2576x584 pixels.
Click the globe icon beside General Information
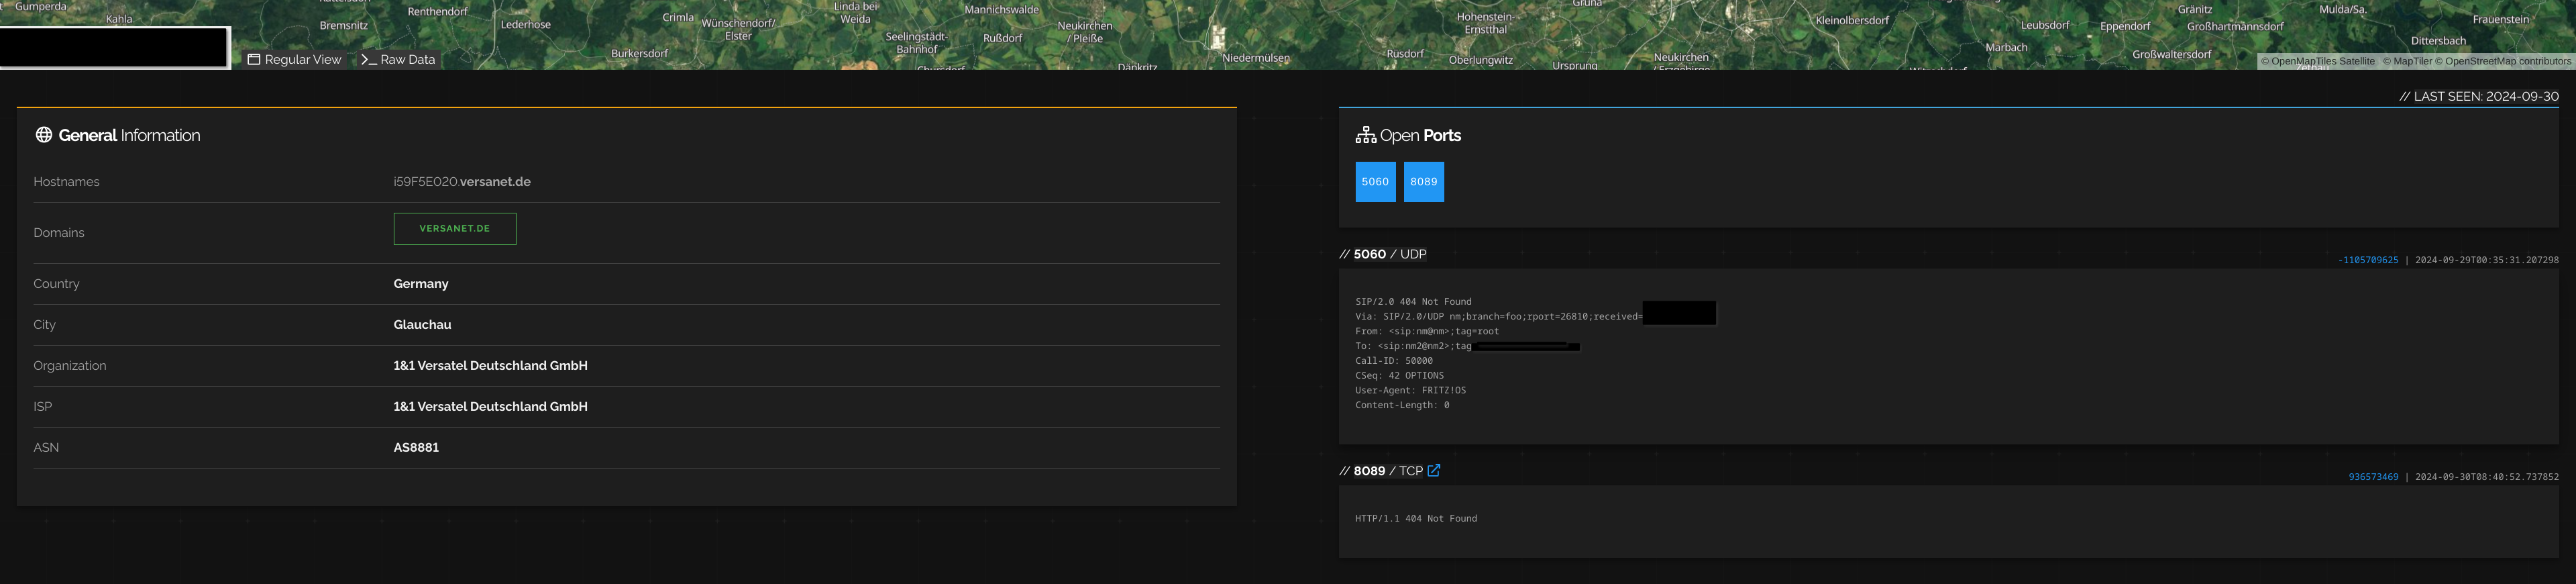[44, 135]
